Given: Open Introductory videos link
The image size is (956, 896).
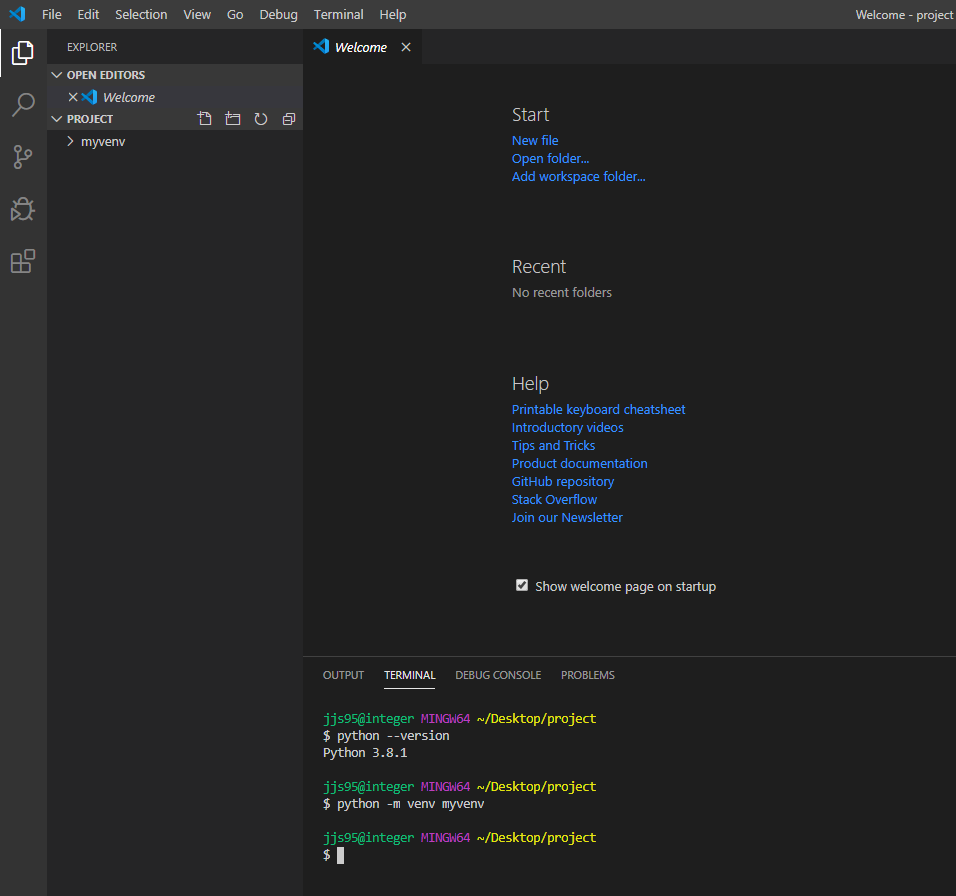Looking at the screenshot, I should click(568, 427).
